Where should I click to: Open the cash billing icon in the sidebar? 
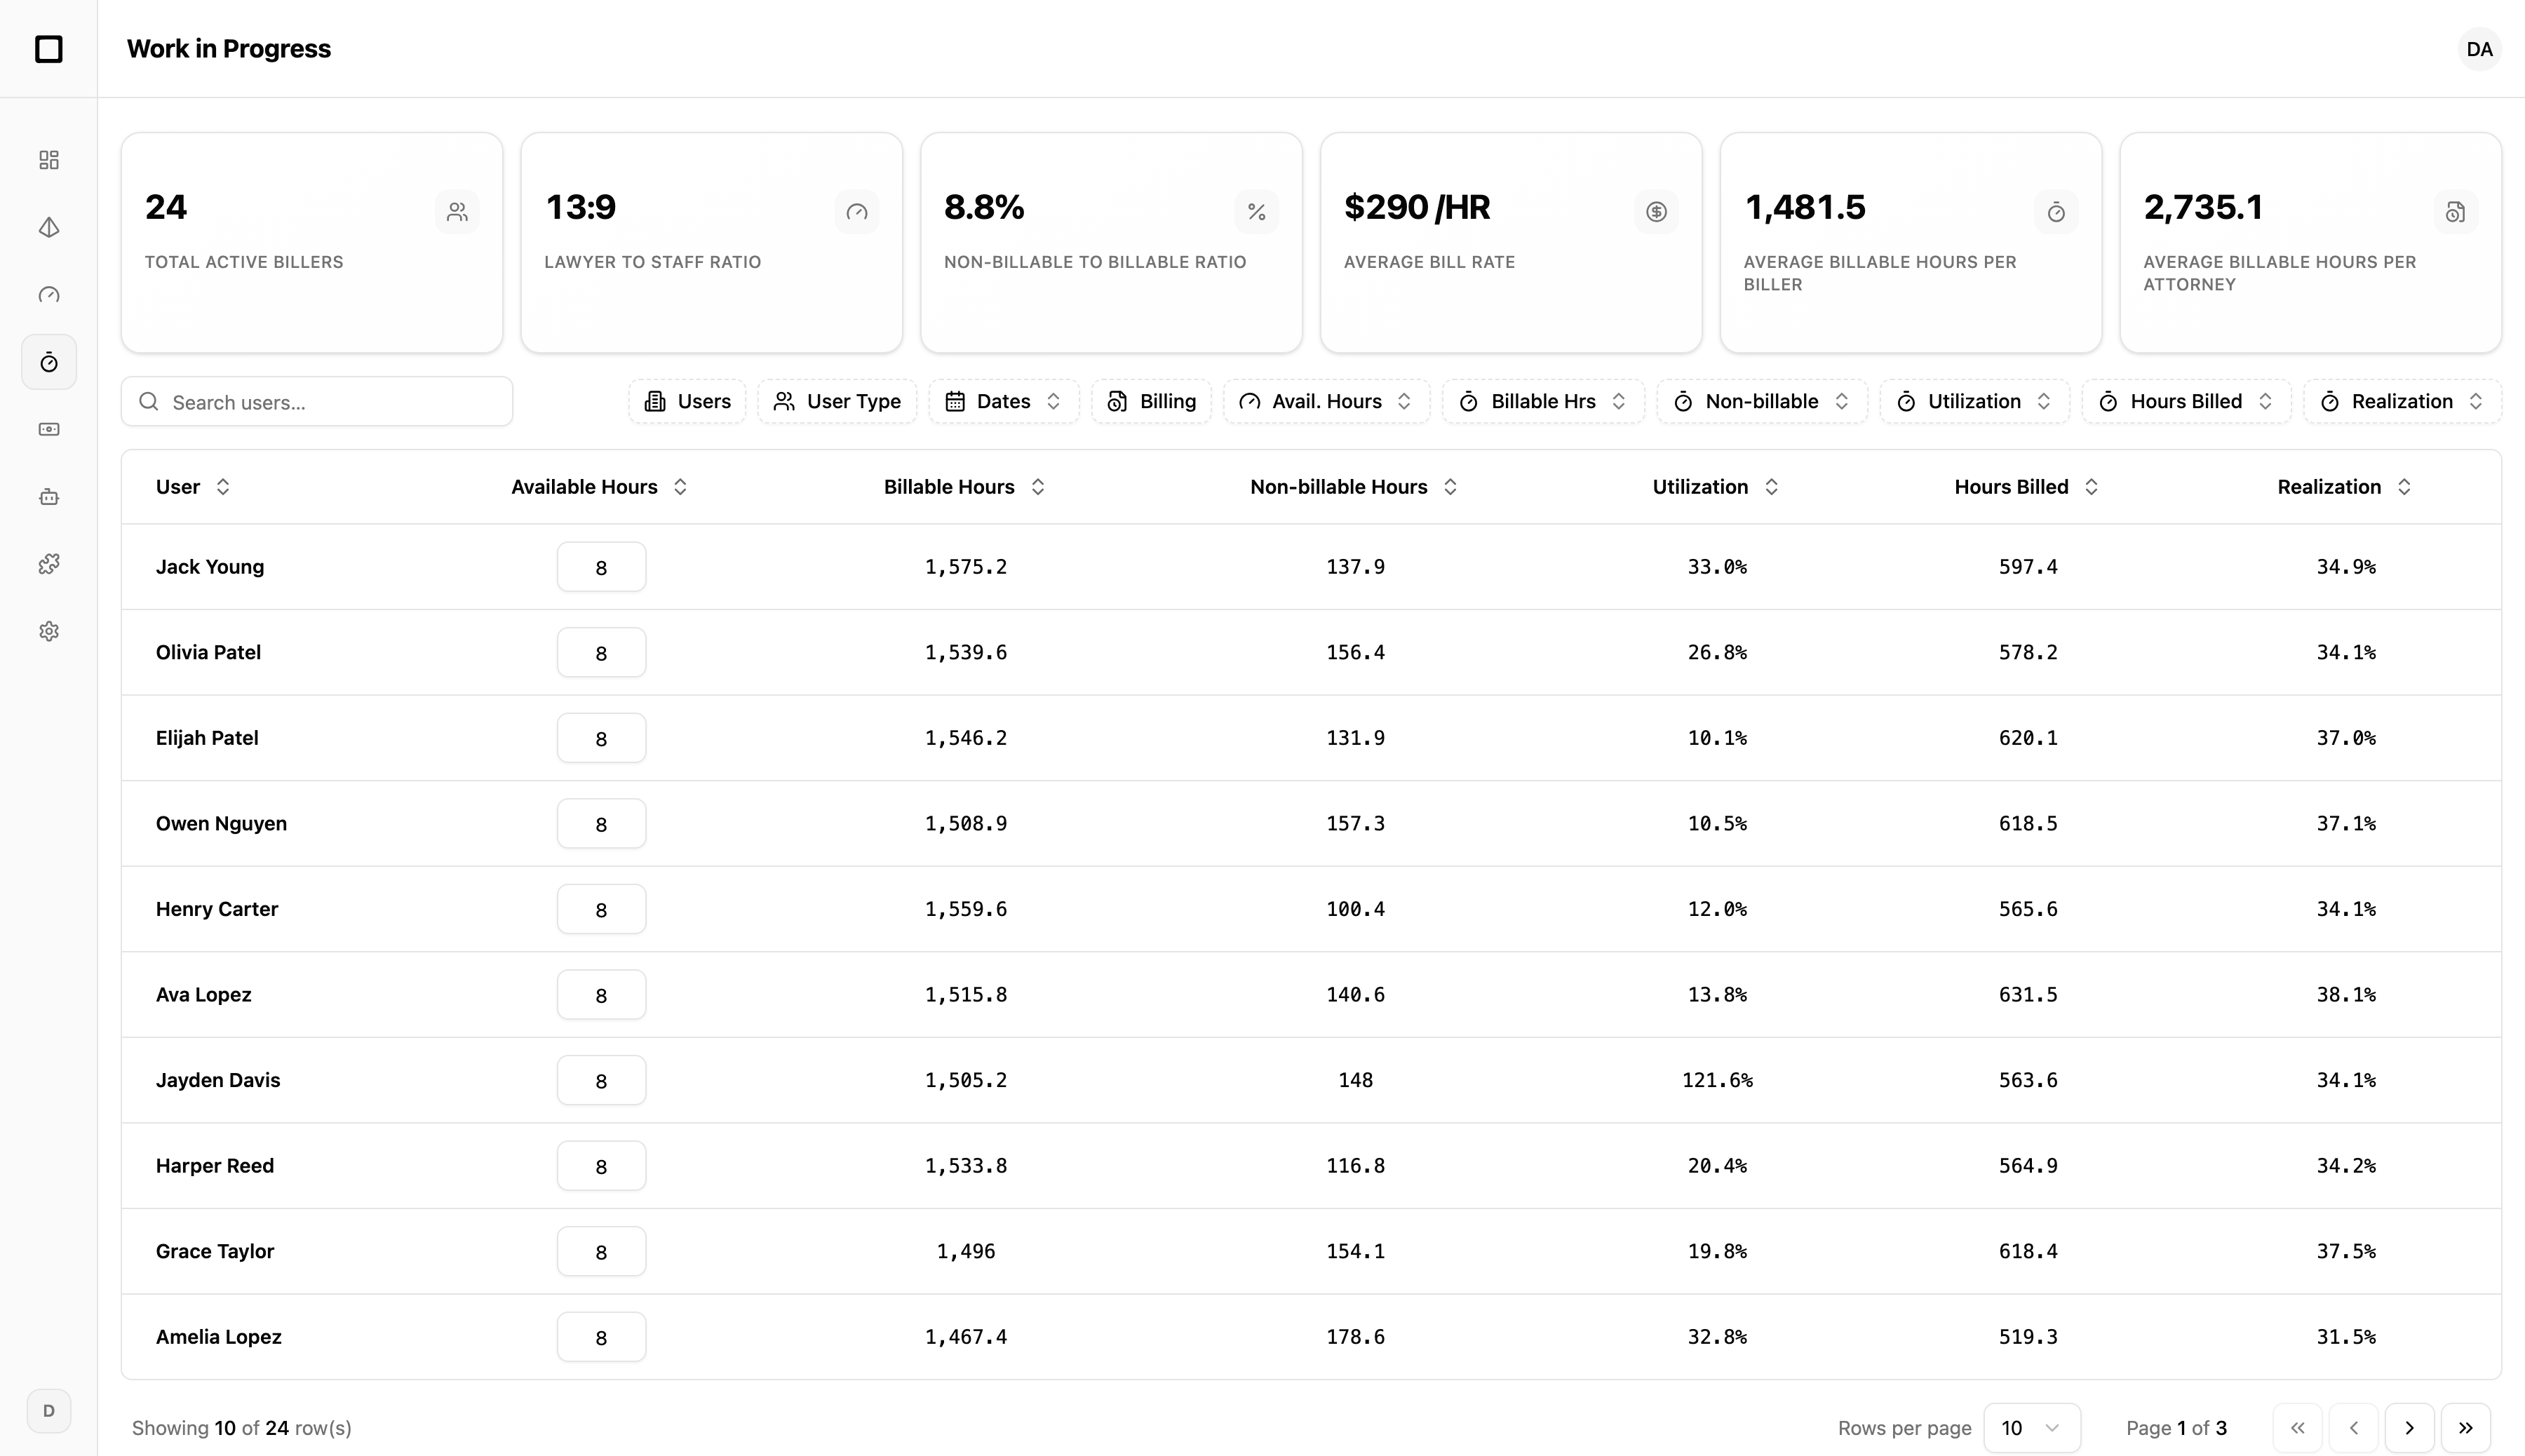(x=49, y=429)
